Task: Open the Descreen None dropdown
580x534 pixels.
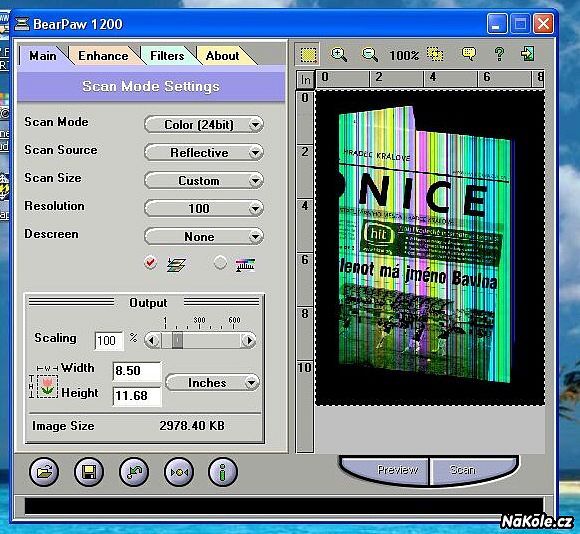Action: (204, 236)
